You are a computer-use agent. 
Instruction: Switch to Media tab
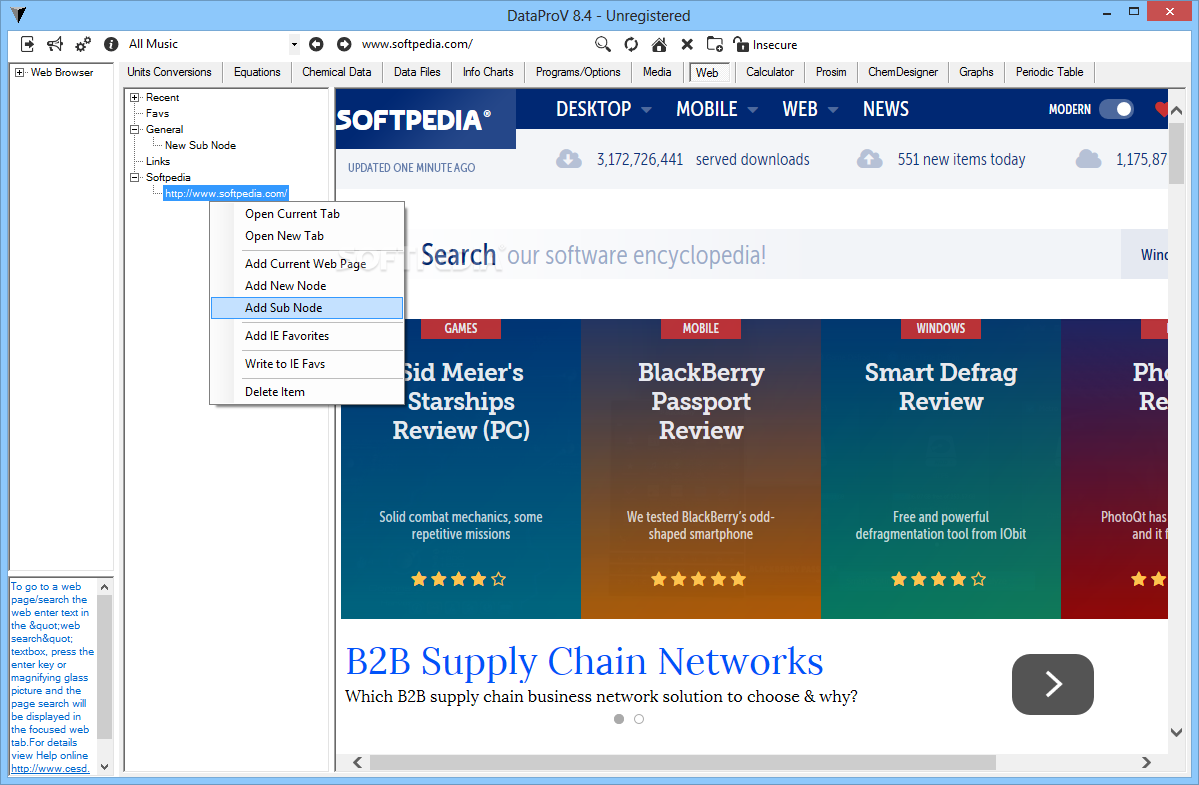657,72
